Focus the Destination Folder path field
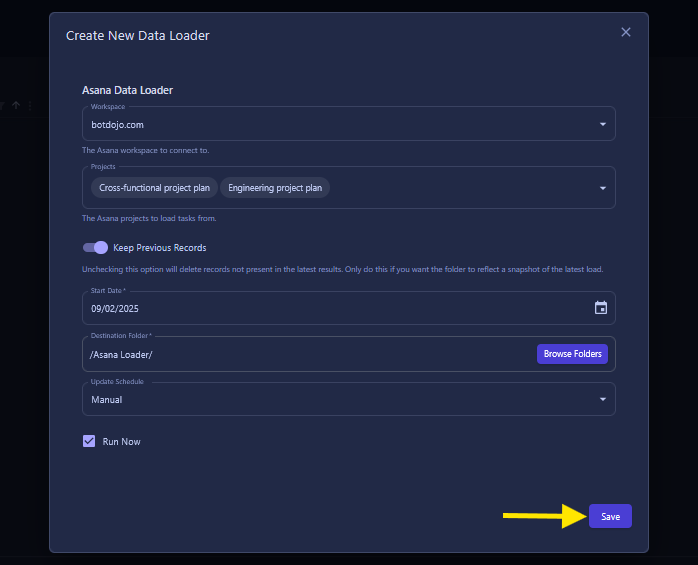The height and width of the screenshot is (565, 698). point(300,355)
